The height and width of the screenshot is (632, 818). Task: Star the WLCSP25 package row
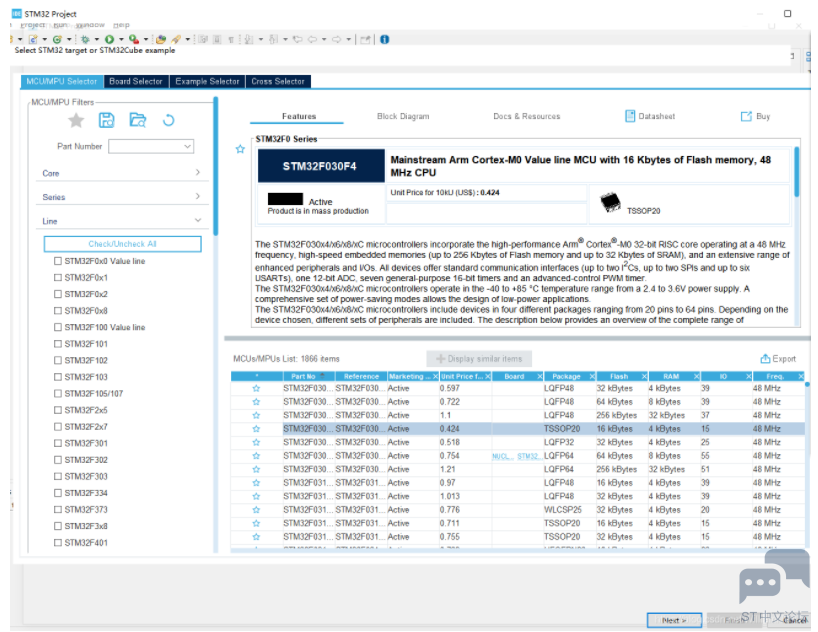click(256, 510)
